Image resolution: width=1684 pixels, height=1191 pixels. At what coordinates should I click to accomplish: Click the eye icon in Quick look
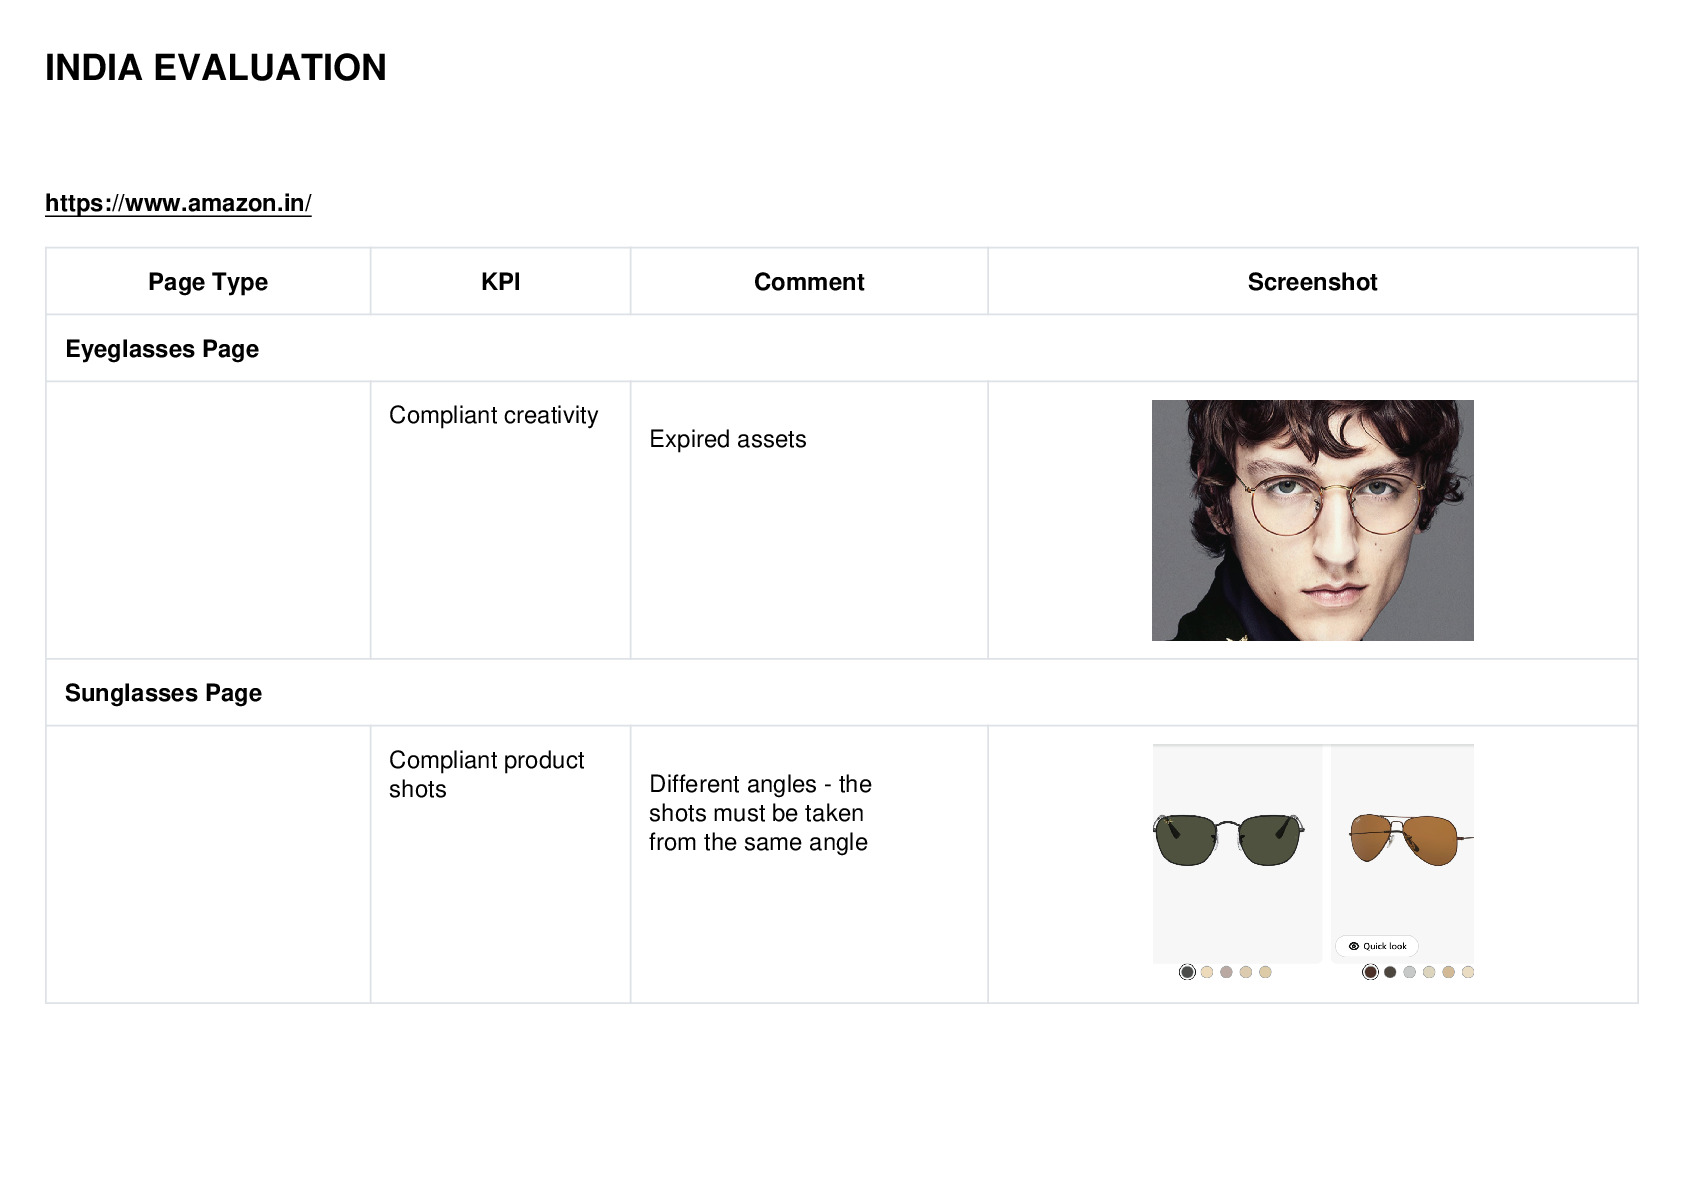click(x=1354, y=946)
